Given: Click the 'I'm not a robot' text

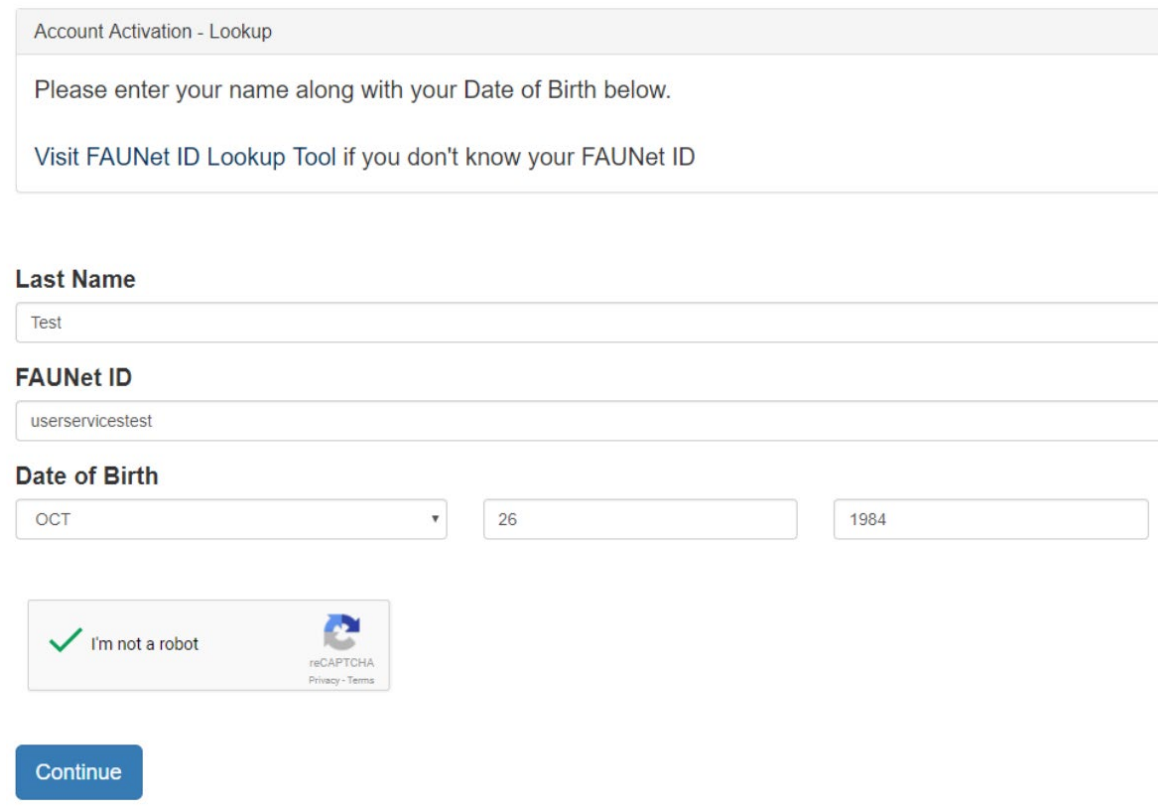Looking at the screenshot, I should tap(145, 644).
